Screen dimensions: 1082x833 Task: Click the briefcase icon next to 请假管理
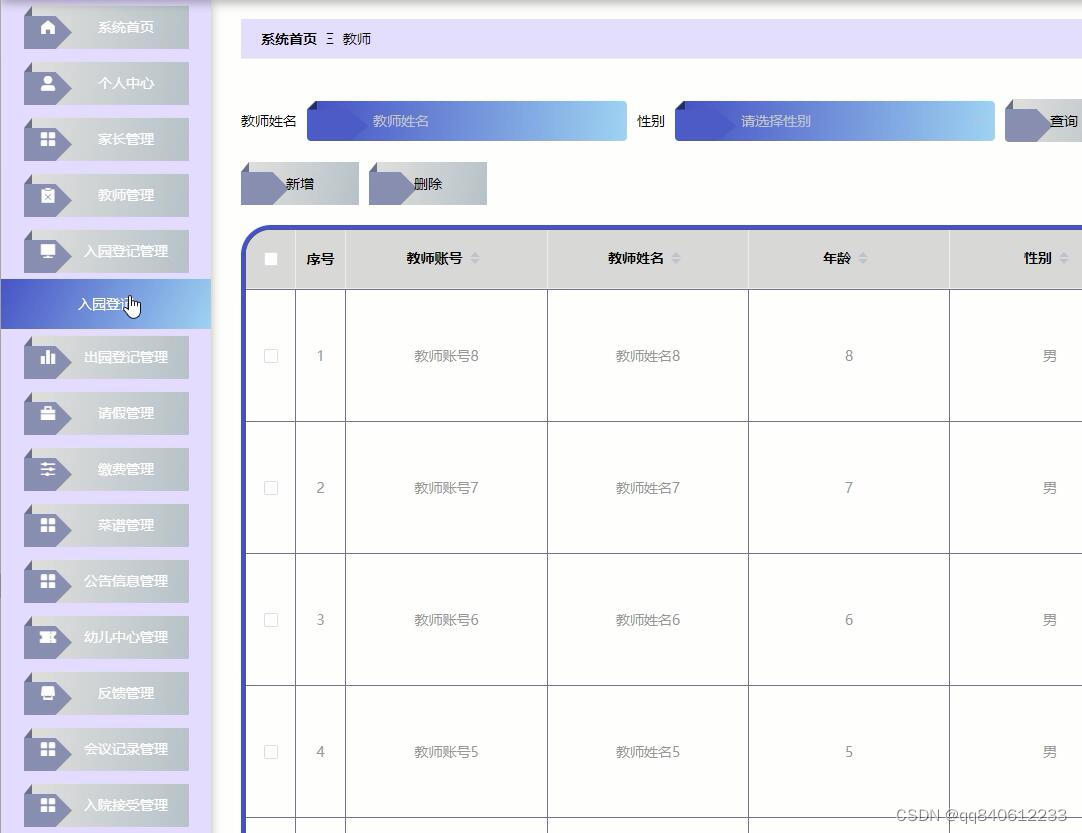pos(48,413)
